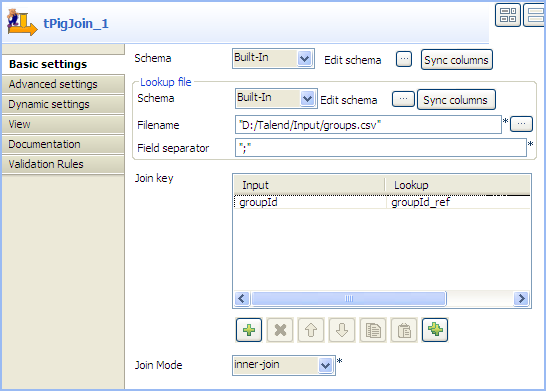546x391 pixels.
Task: Open the main Edit schema dialog button
Action: point(404,59)
